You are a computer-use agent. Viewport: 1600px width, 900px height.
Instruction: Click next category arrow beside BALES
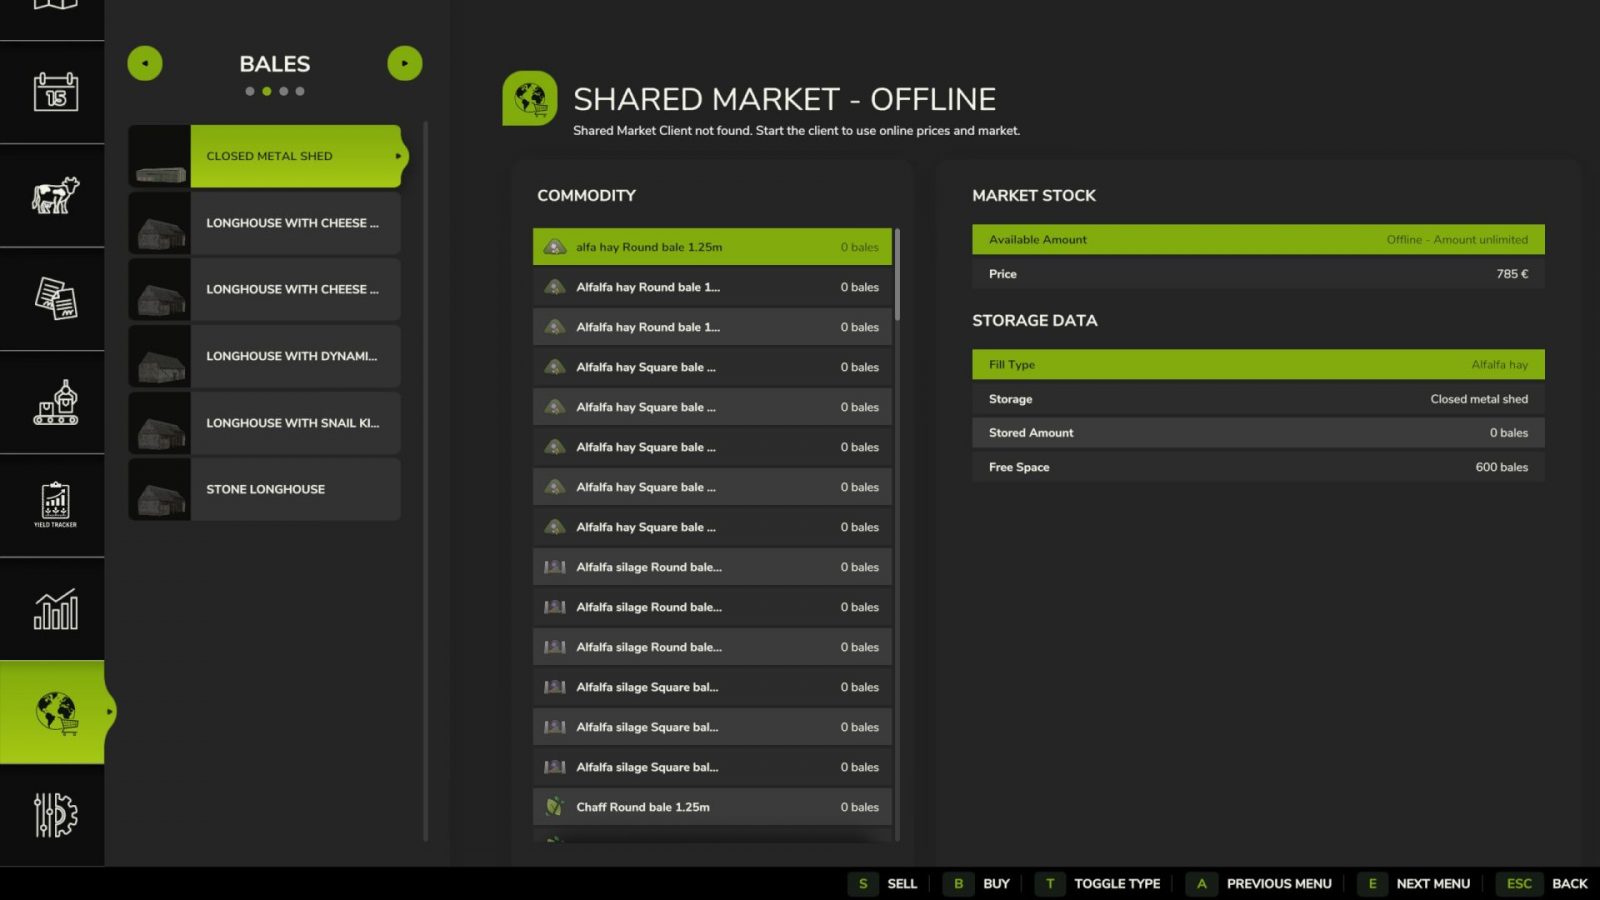tap(405, 63)
